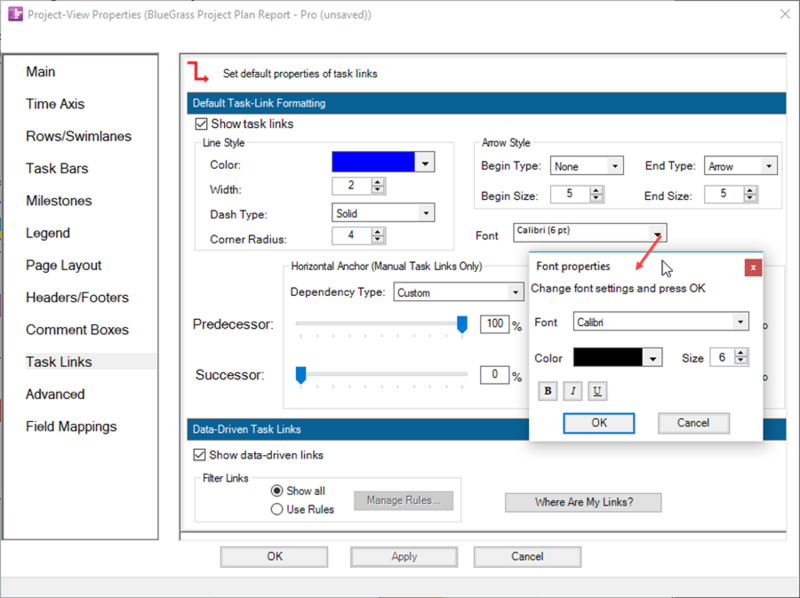800x598 pixels.
Task: Go to the Task Bars tab
Action: tap(57, 168)
